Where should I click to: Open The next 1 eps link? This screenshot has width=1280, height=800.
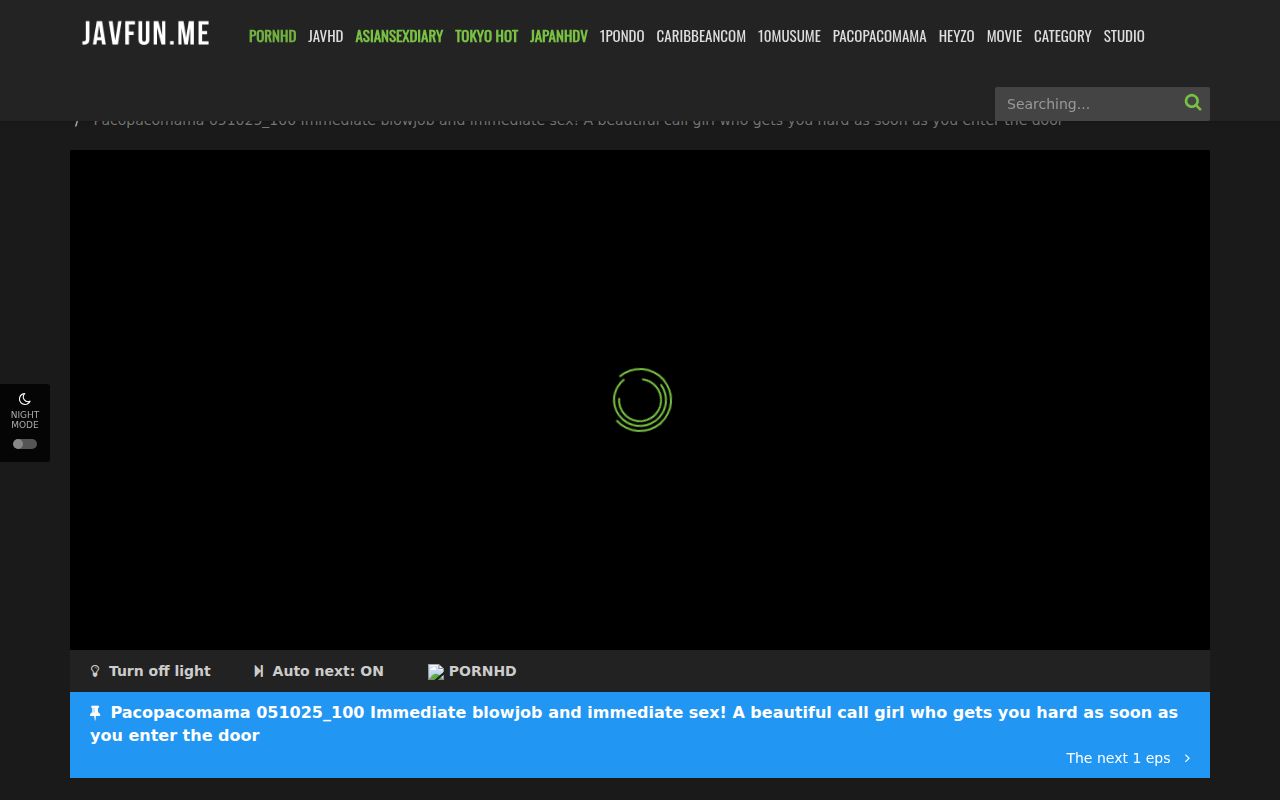1118,758
